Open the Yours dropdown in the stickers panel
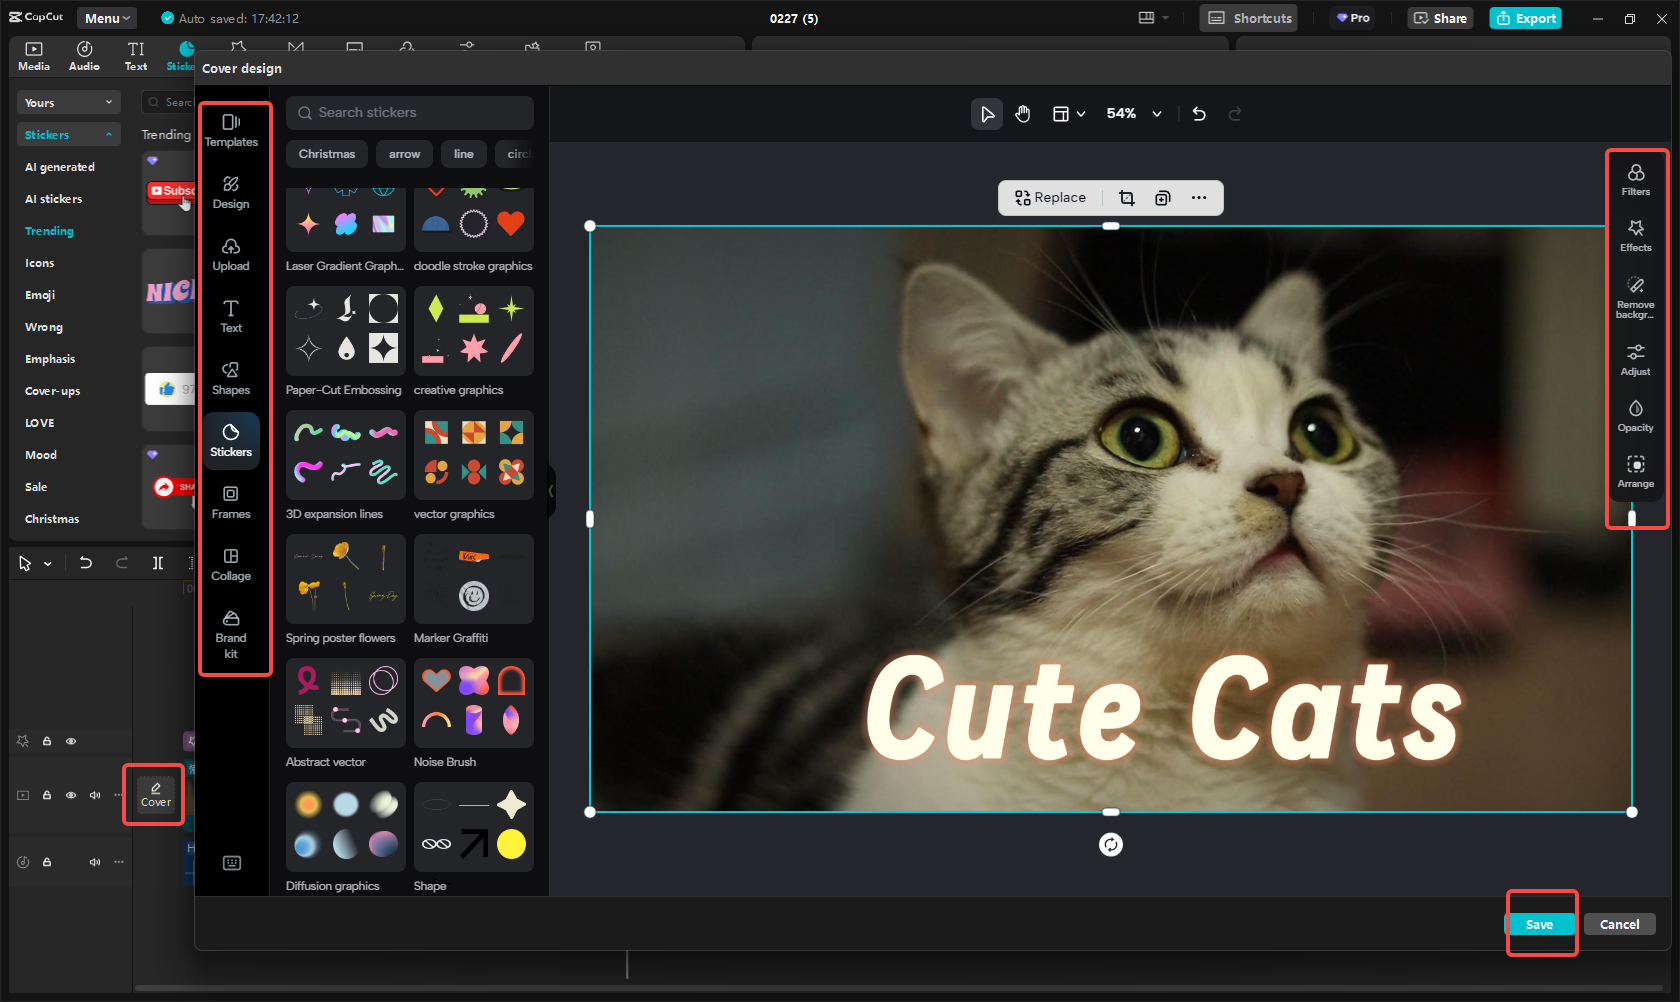This screenshot has height=1002, width=1680. [68, 102]
